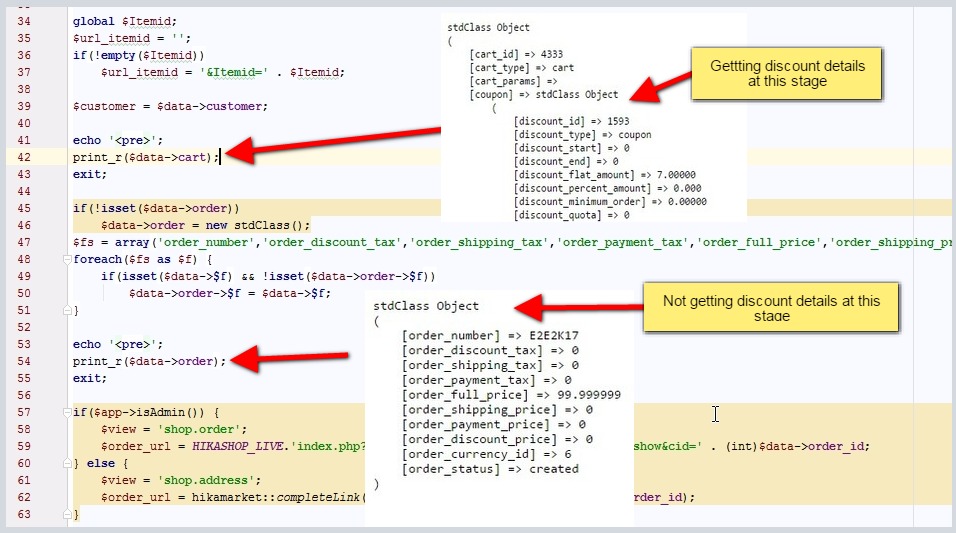Viewport: 956px width, 533px height.
Task: Click line number 54 in the gutter
Action: [24, 362]
